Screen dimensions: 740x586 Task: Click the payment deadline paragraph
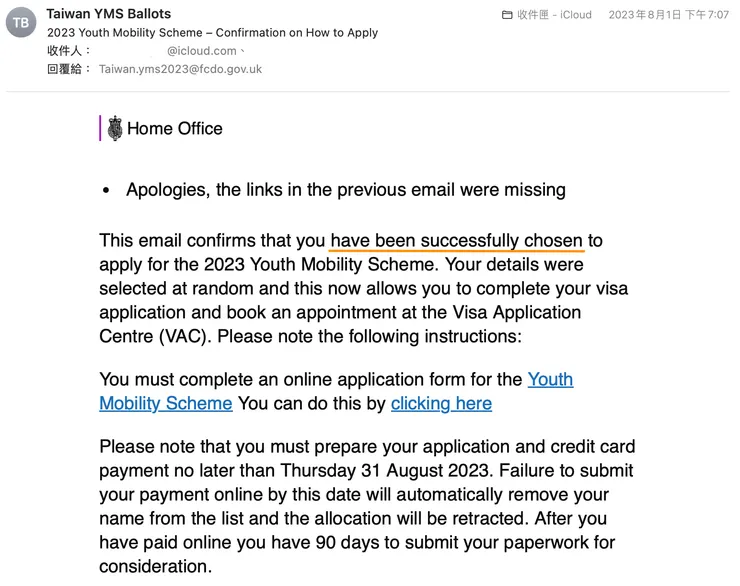point(367,507)
